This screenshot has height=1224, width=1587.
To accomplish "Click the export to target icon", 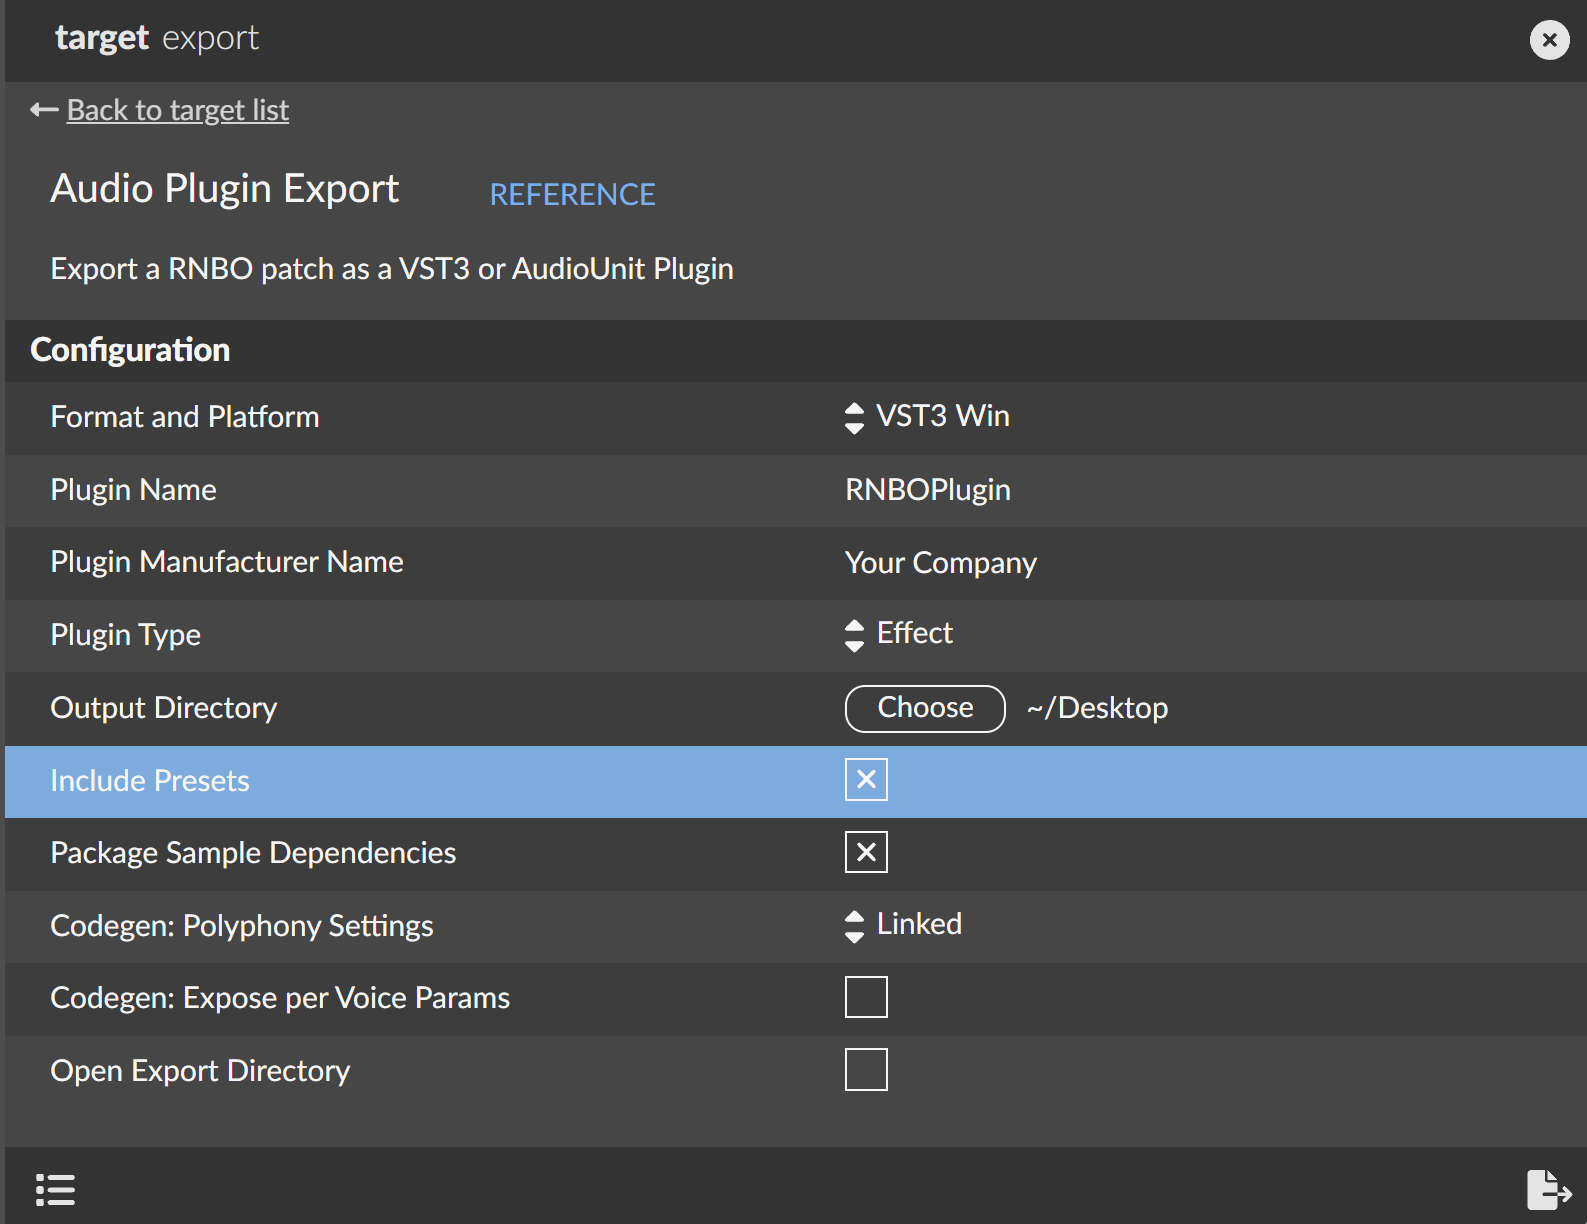I will point(1549,1190).
